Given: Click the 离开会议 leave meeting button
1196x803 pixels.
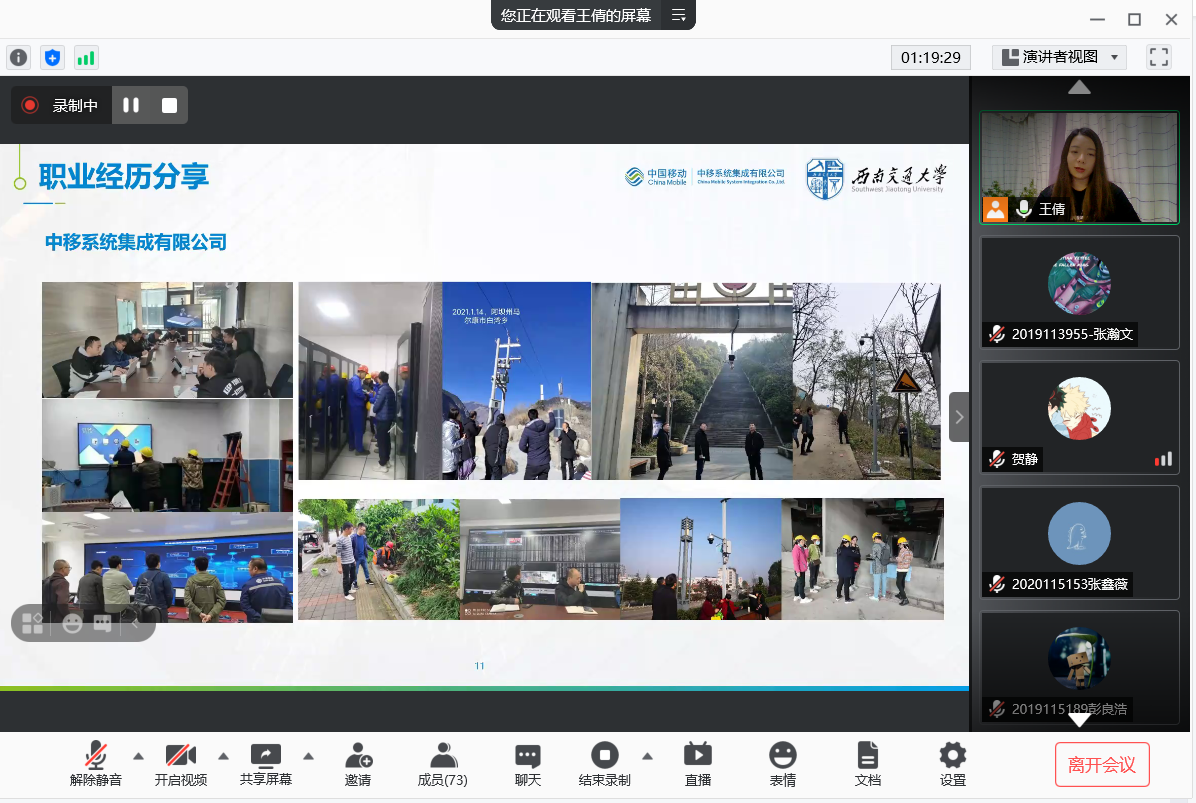Looking at the screenshot, I should 1102,765.
